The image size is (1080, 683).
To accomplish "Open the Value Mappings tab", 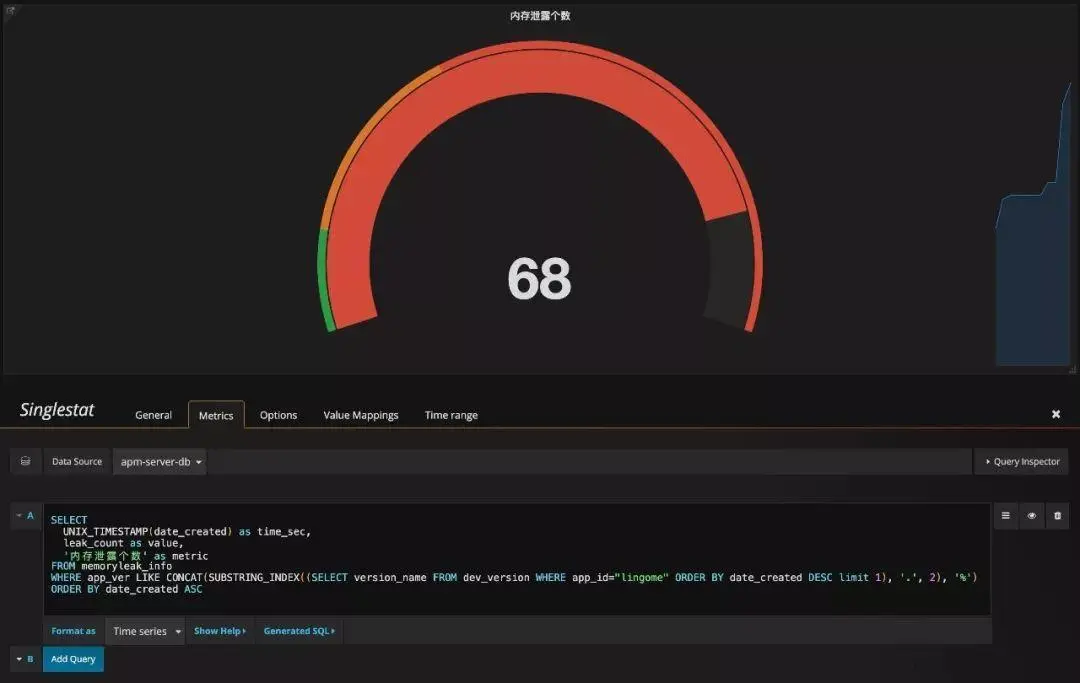I will tap(361, 415).
